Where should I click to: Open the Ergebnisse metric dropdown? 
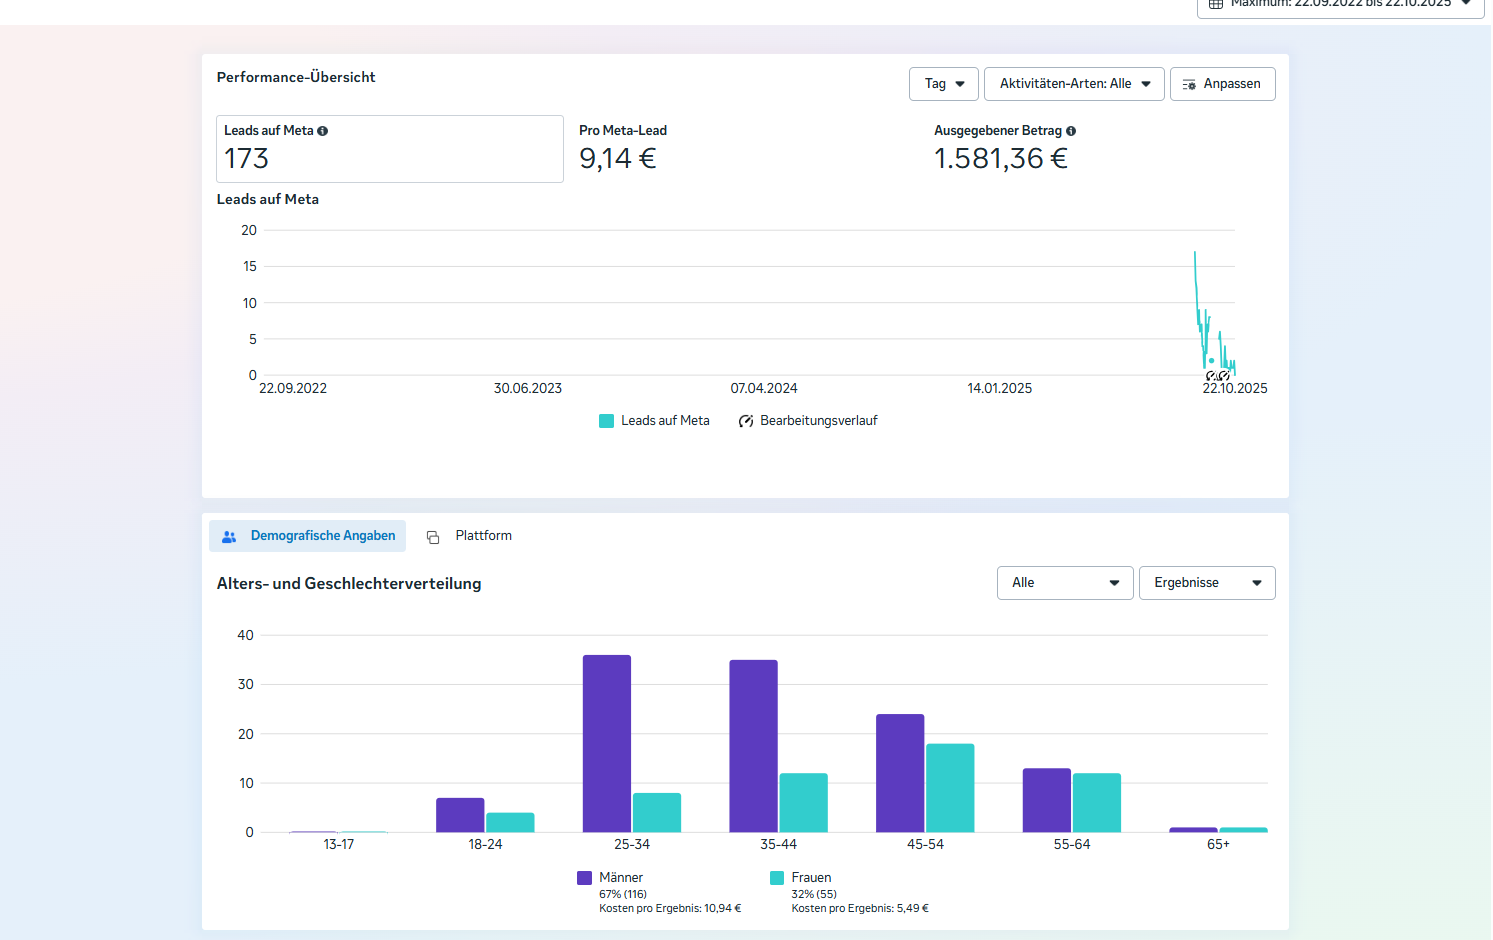coord(1206,583)
